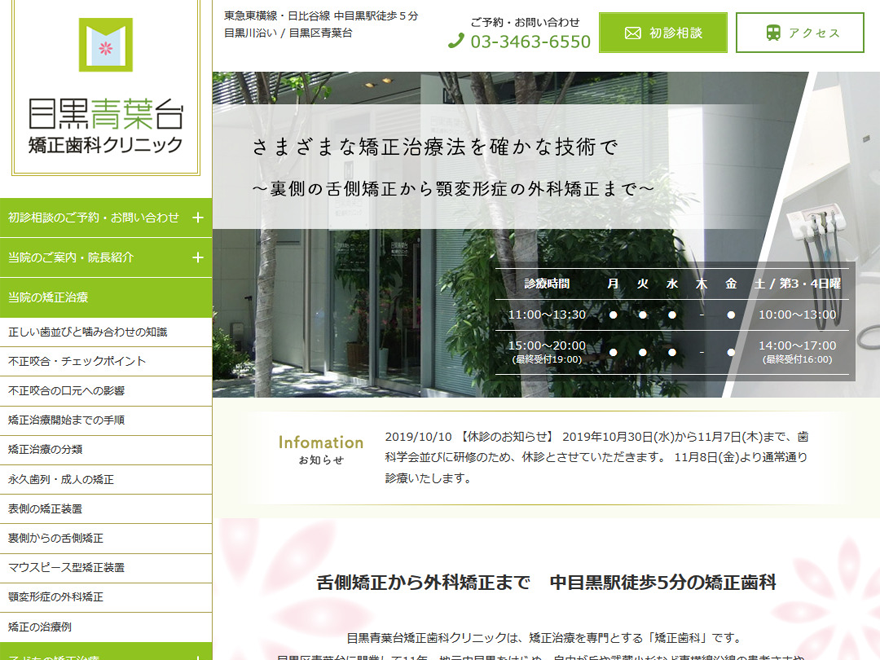The width and height of the screenshot is (880, 660).
Task: Click the train icon on アクセス
Action: click(773, 33)
